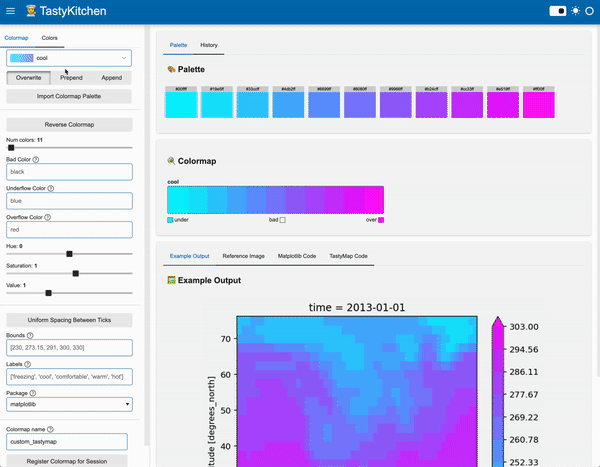Open the Colors tab in the sidebar
Screen dimensions: 600x467
(x=49, y=38)
